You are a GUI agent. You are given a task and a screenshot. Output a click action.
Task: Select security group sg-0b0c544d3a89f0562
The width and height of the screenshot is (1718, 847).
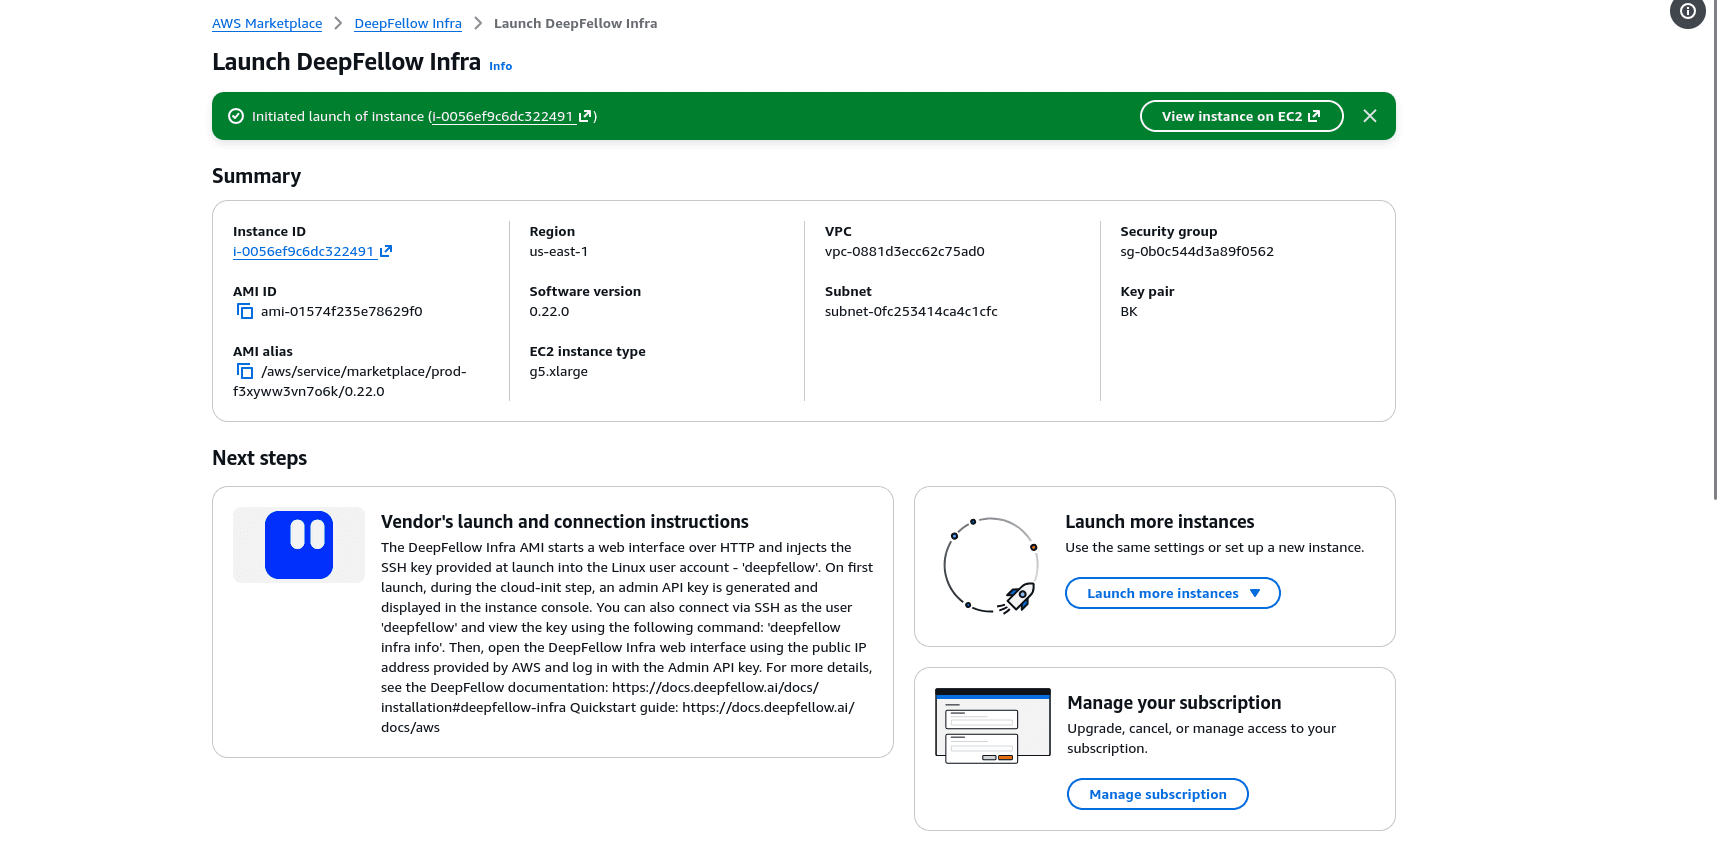pos(1197,251)
